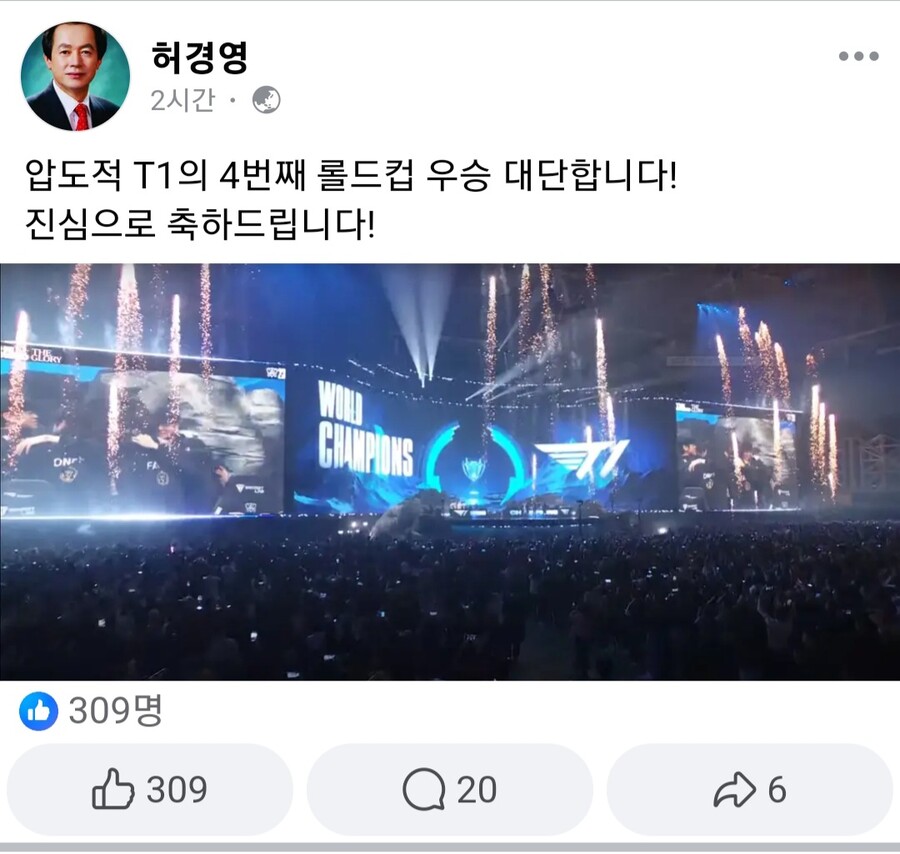Open the T1 World Champions video
This screenshot has height=854, width=900.
pos(450,472)
